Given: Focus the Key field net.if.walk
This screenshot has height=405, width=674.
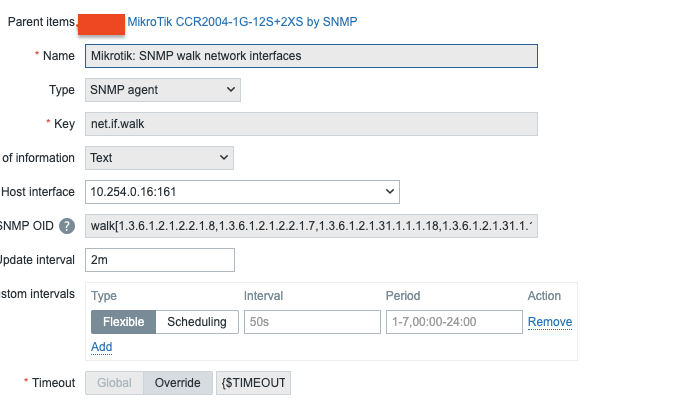Looking at the screenshot, I should (x=311, y=124).
